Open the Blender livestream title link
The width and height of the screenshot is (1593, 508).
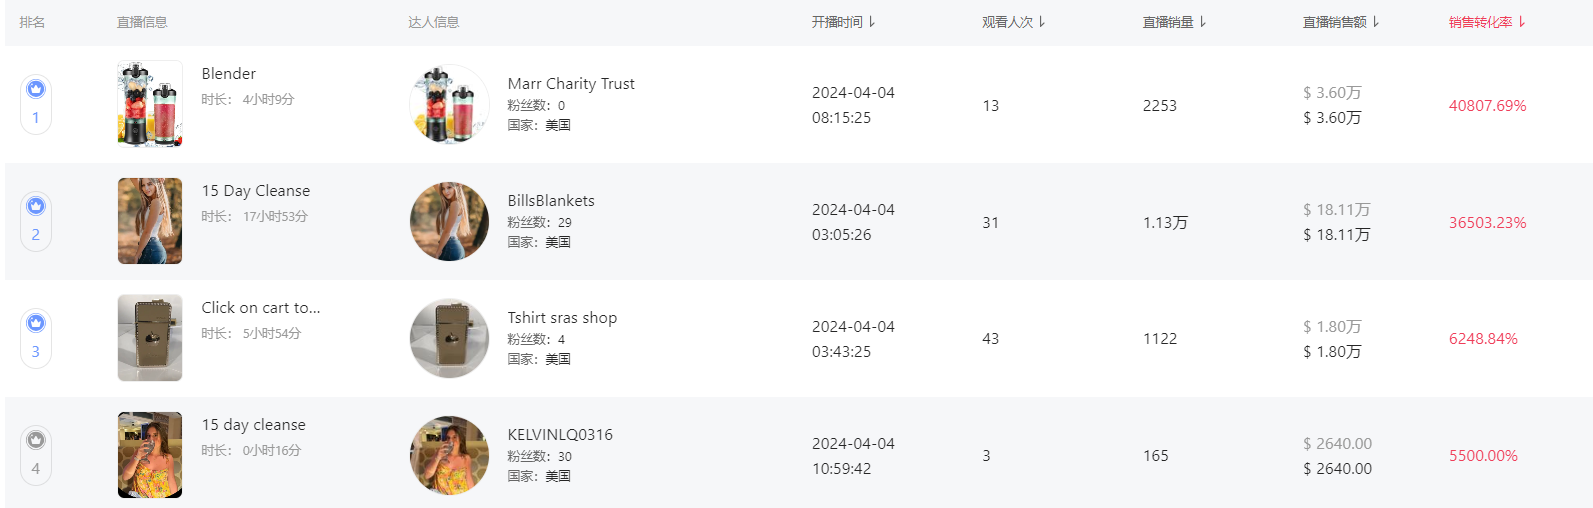pos(229,74)
